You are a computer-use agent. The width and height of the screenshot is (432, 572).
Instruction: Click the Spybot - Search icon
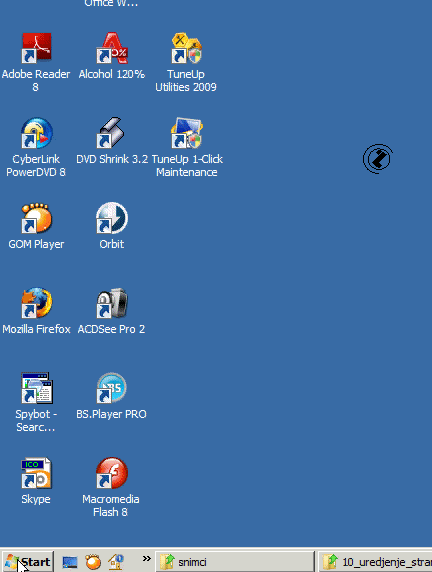(x=36, y=388)
